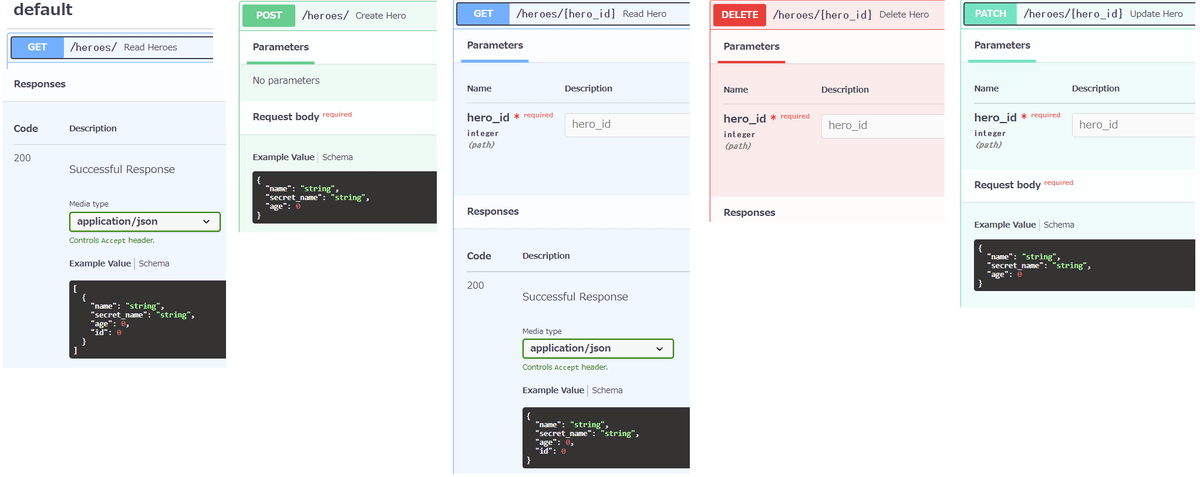The height and width of the screenshot is (477, 1200).
Task: Click JSON example block in Update Hero
Action: (1085, 266)
